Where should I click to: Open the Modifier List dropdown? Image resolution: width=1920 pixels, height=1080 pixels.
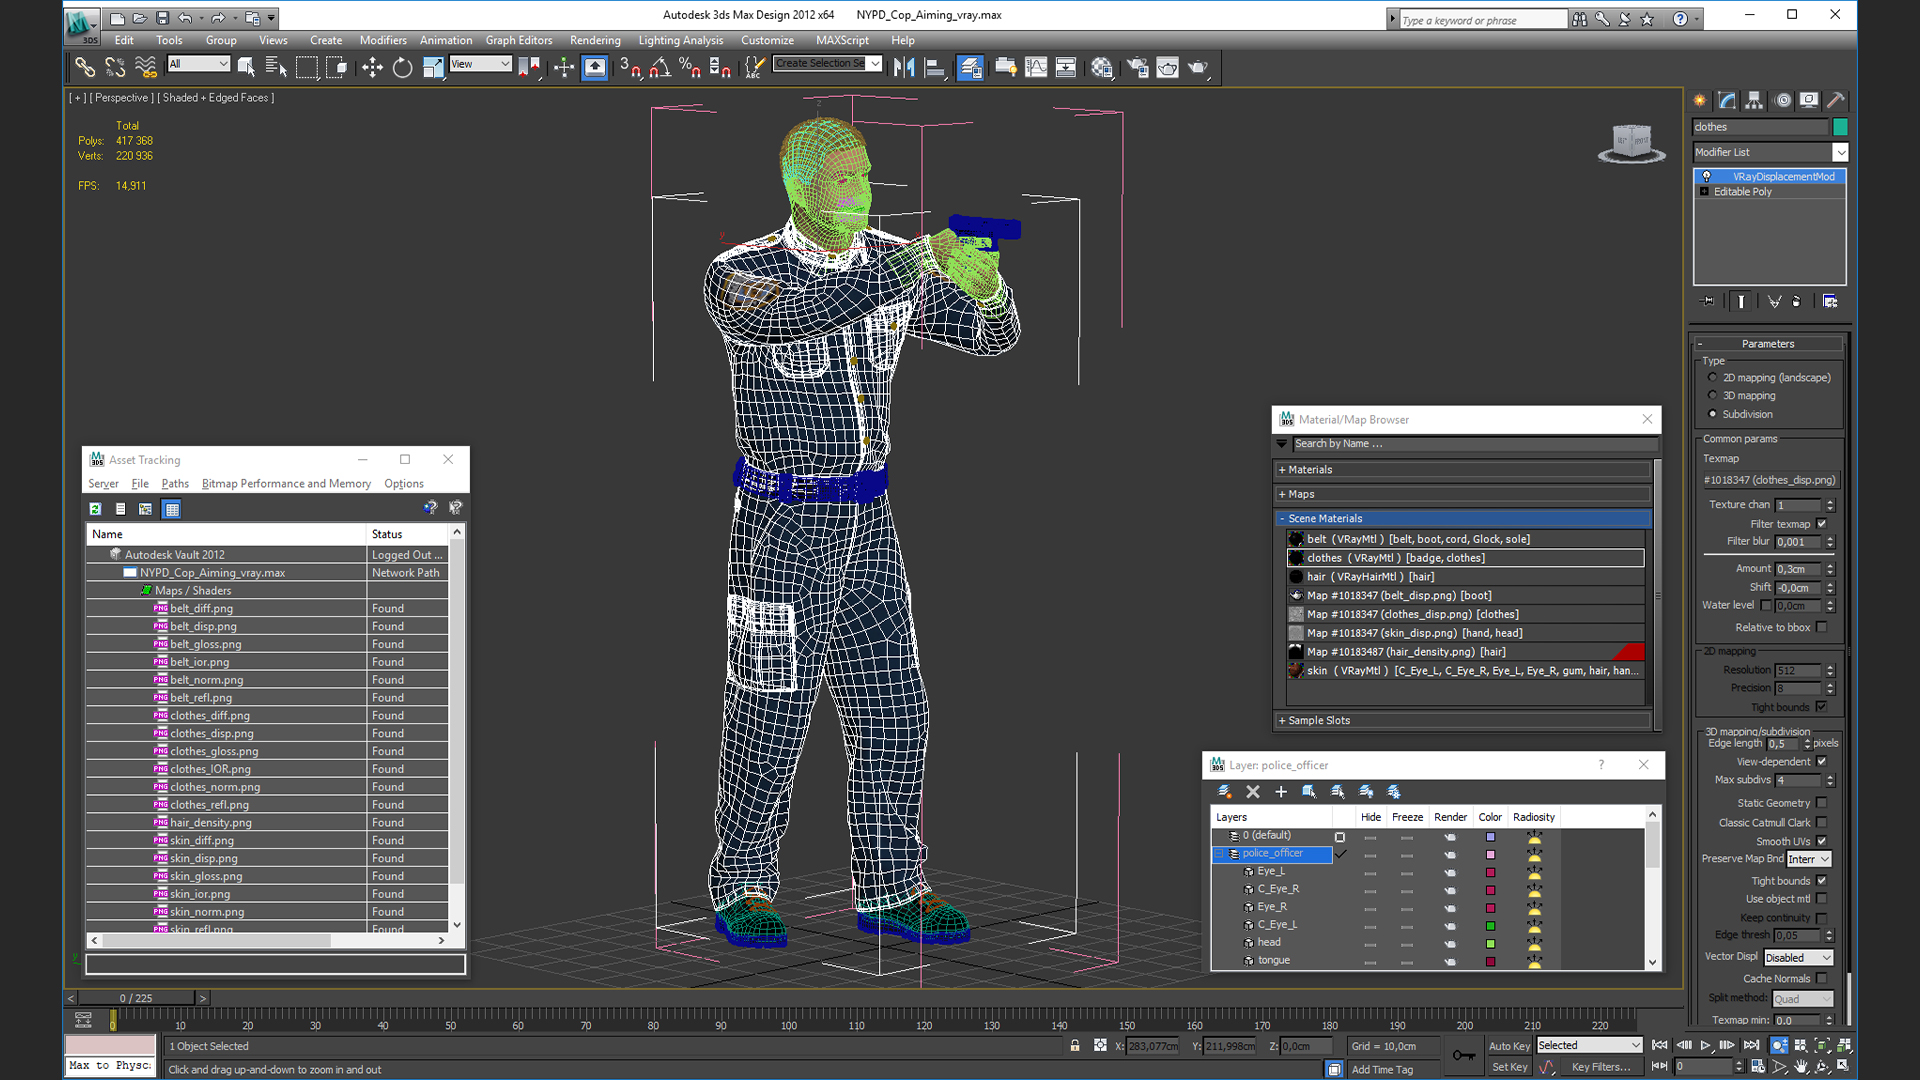1839,152
